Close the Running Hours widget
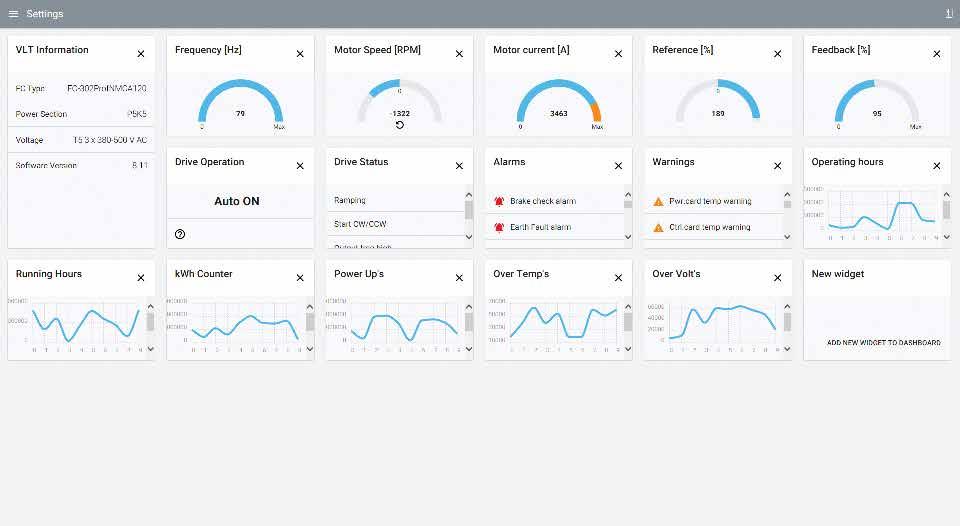The image size is (960, 526). [141, 278]
